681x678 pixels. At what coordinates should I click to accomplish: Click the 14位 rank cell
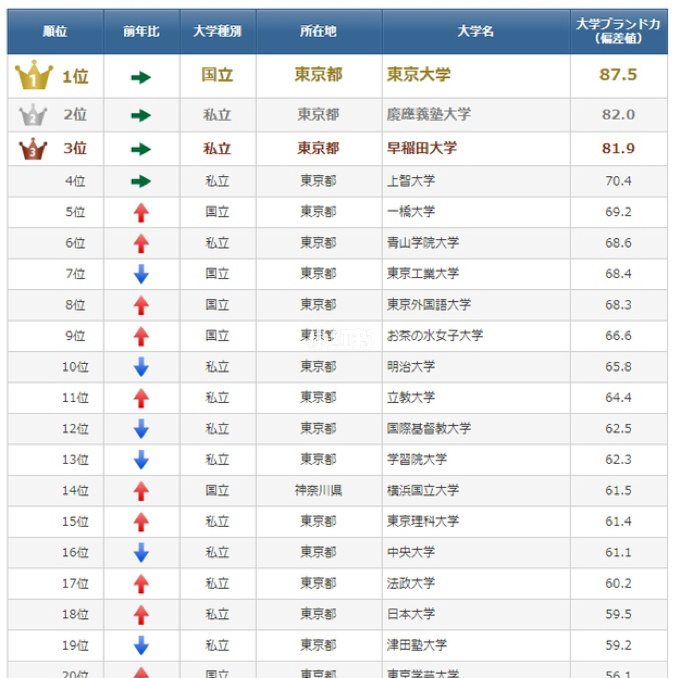55,491
